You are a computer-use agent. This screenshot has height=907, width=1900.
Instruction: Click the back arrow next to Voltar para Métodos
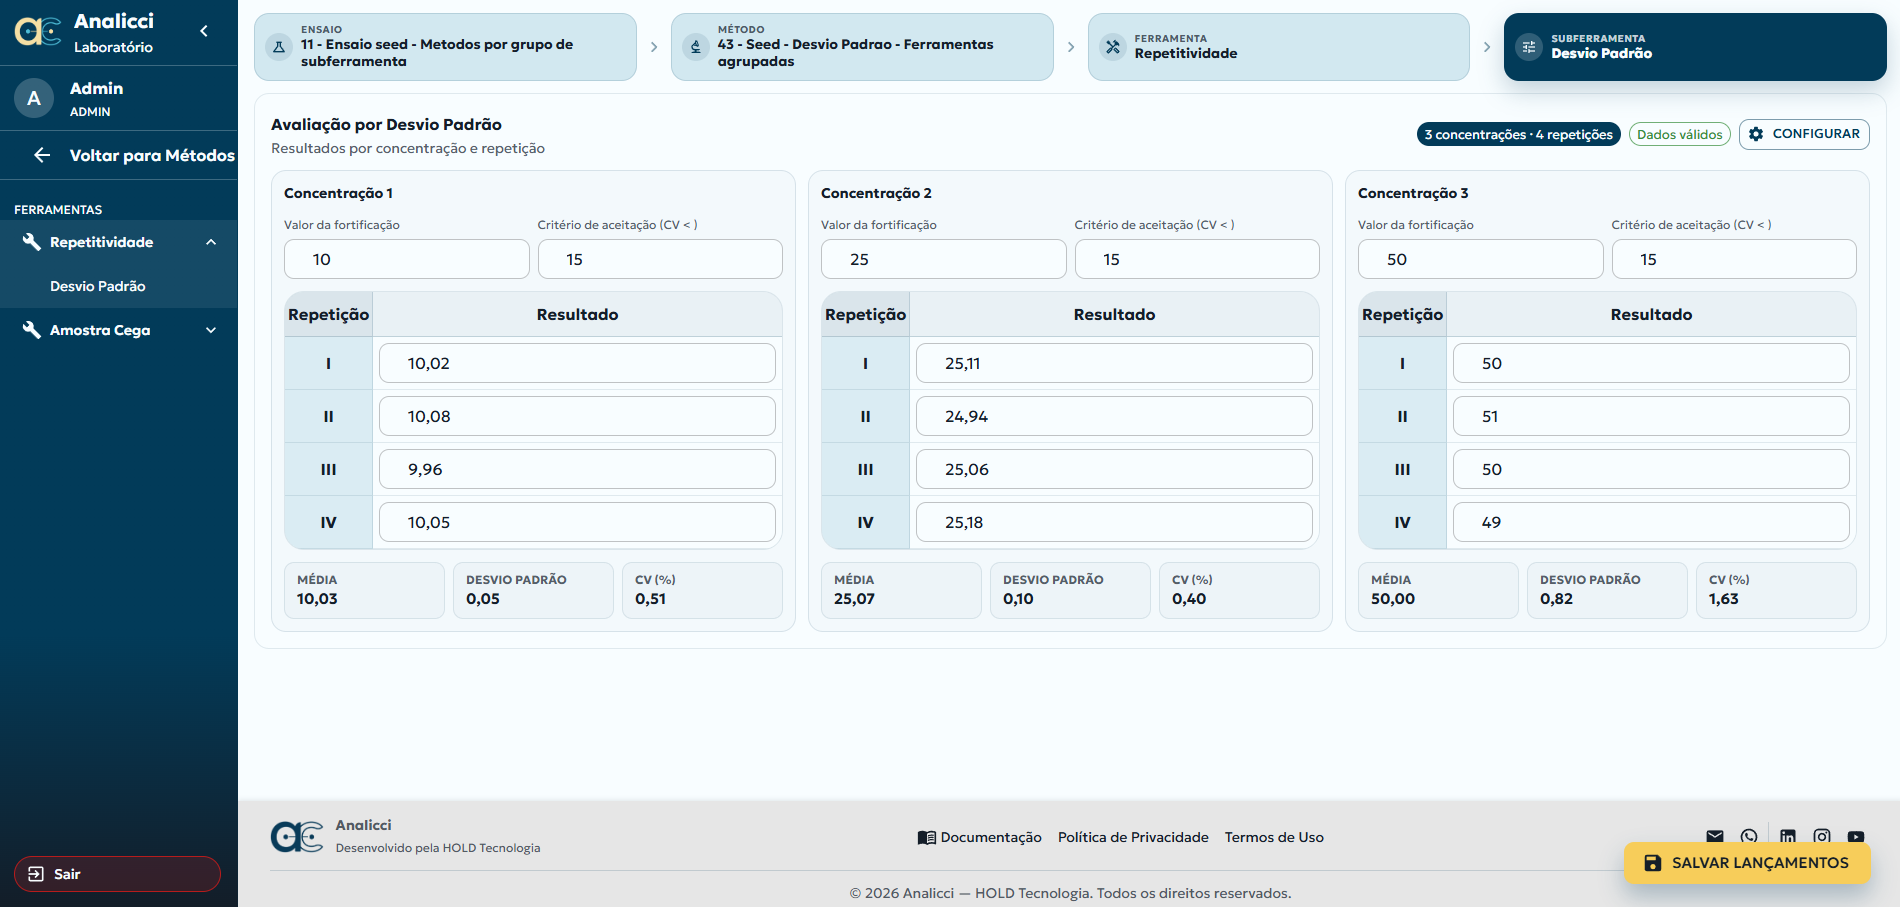[x=42, y=155]
